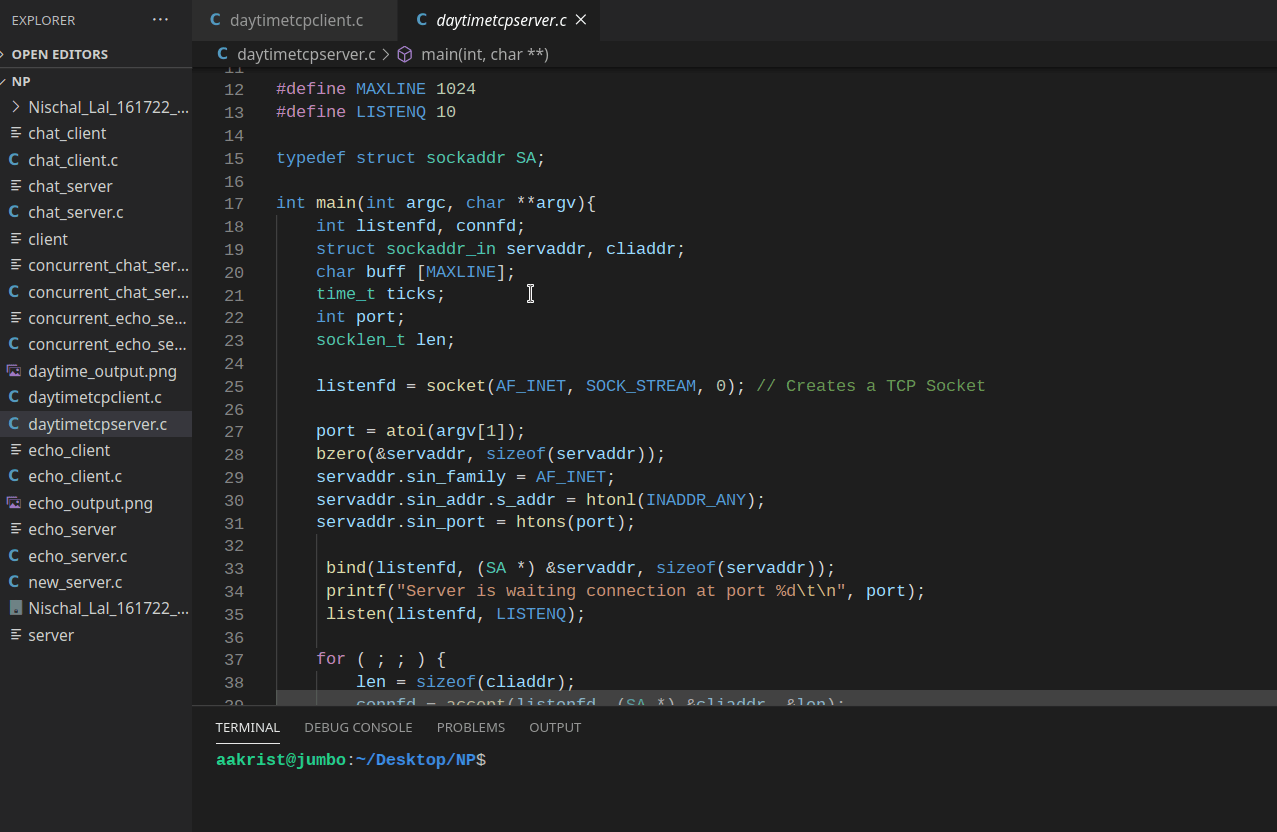This screenshot has width=1277, height=832.
Task: Click the "time_t ticks;" declaration
Action: point(381,294)
